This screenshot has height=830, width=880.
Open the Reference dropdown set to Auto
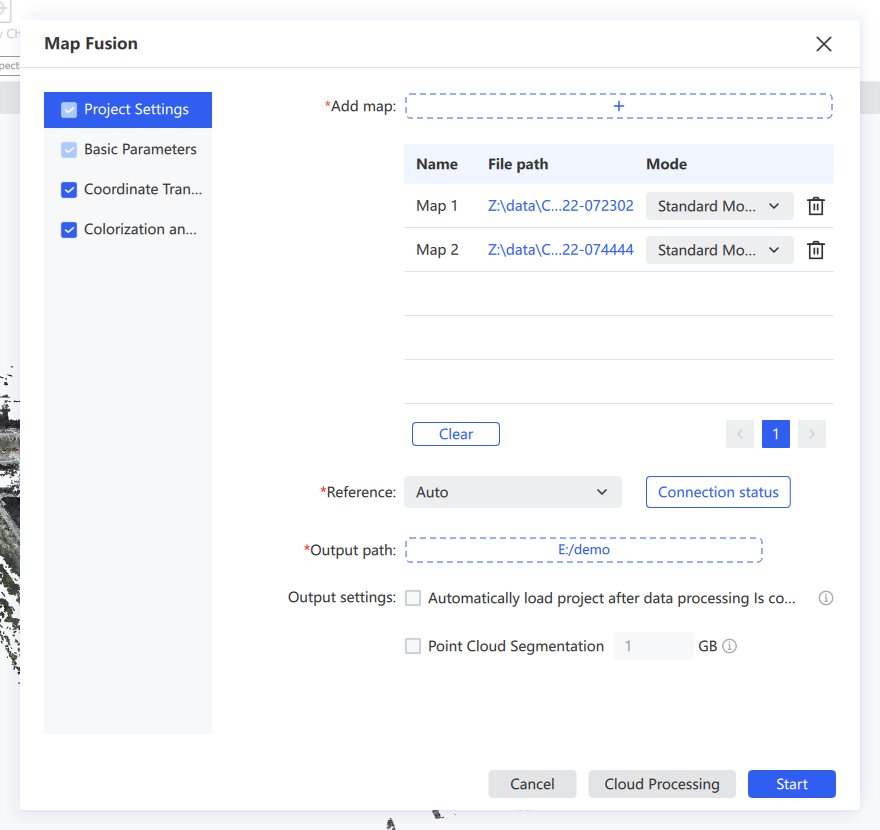click(512, 492)
